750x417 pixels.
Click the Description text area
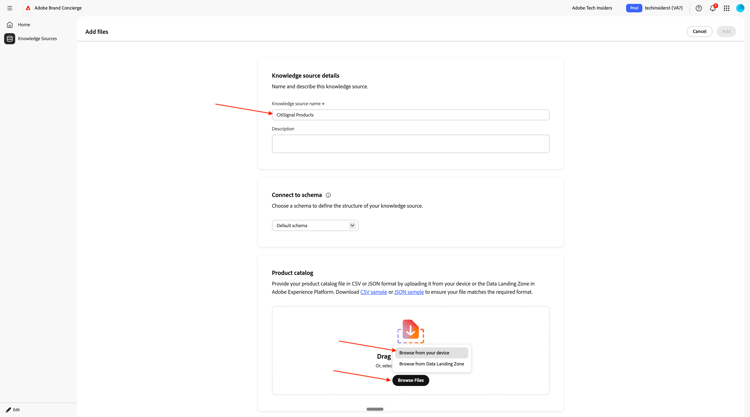(x=410, y=143)
